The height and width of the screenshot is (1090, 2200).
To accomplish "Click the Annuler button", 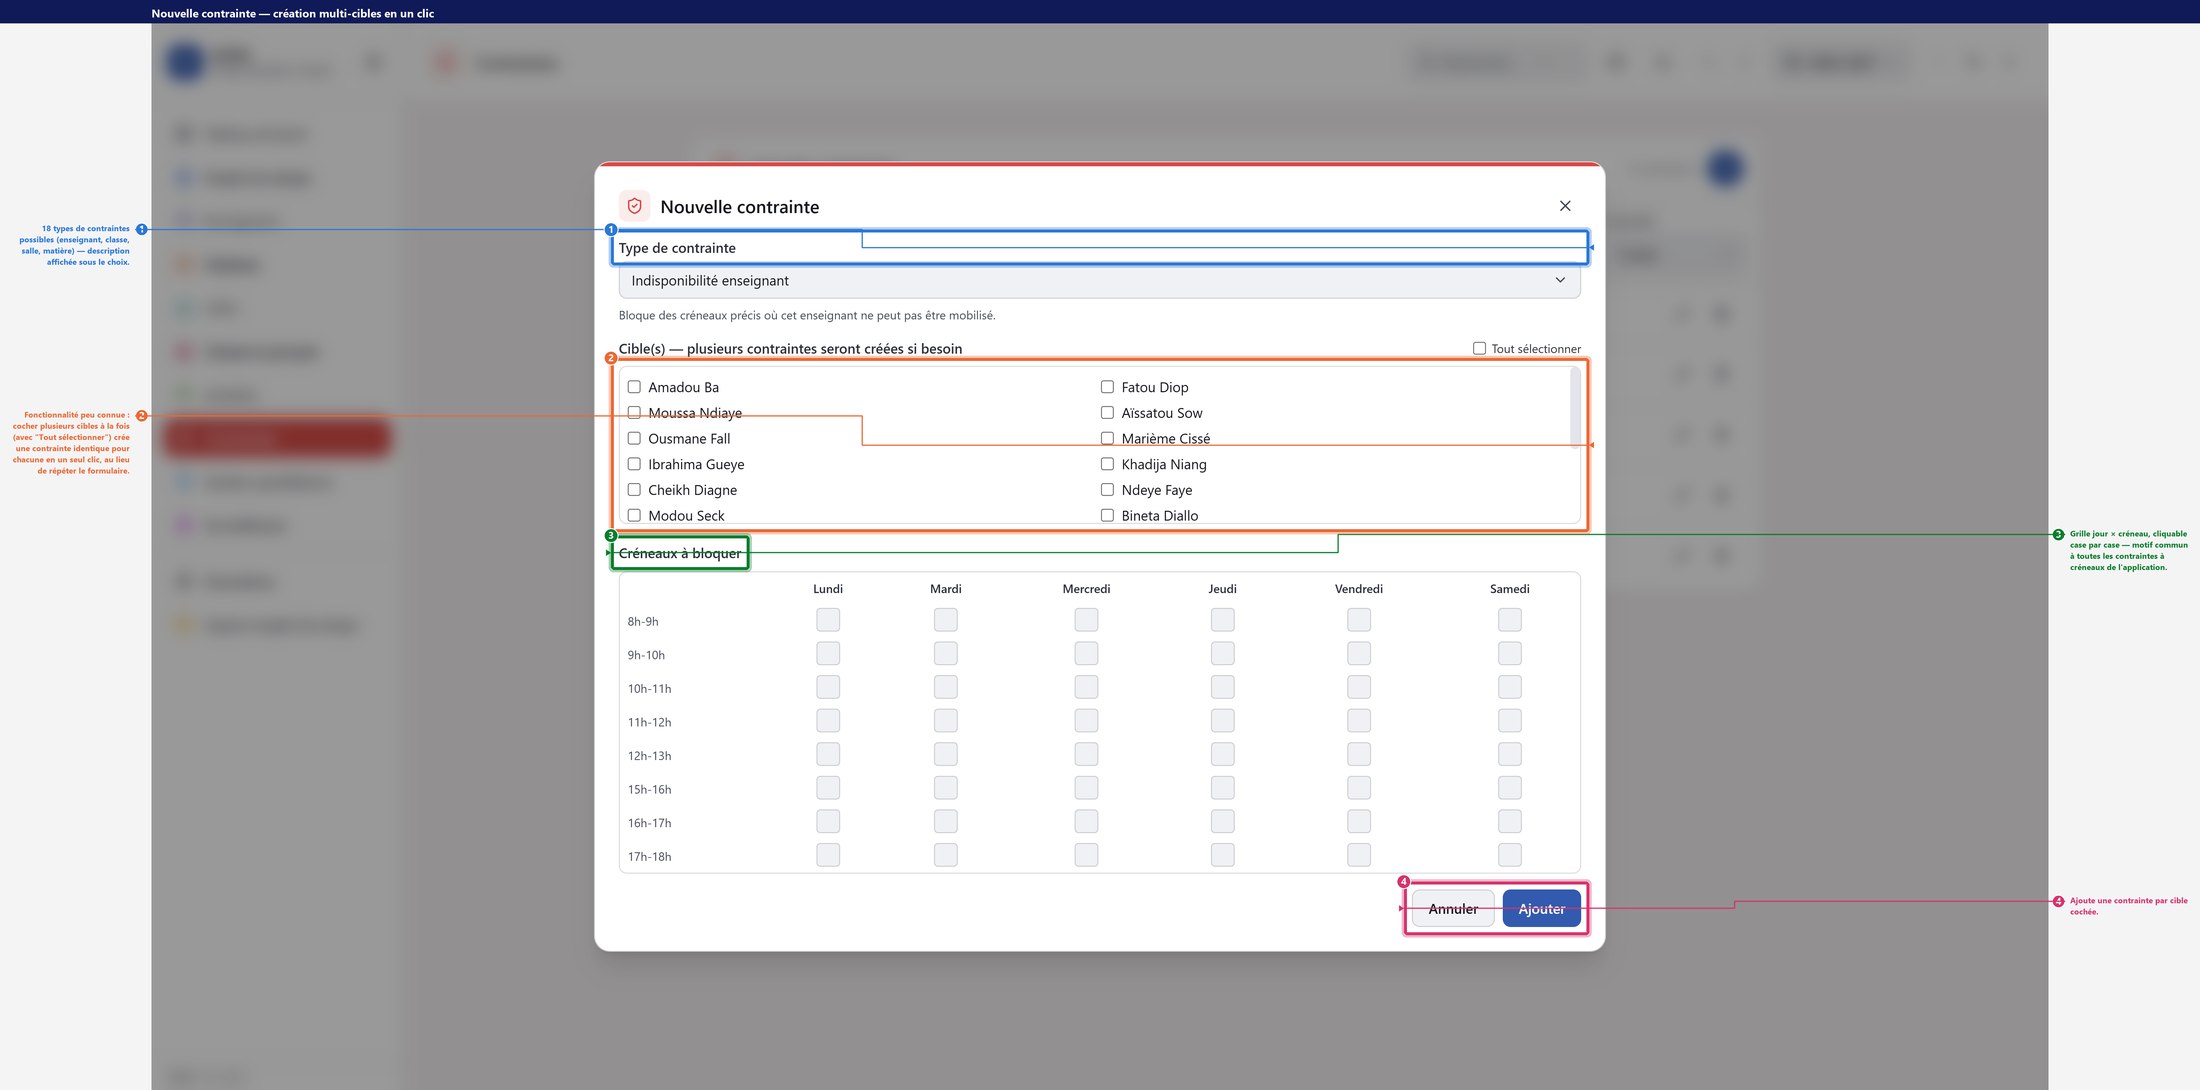I will [1453, 909].
